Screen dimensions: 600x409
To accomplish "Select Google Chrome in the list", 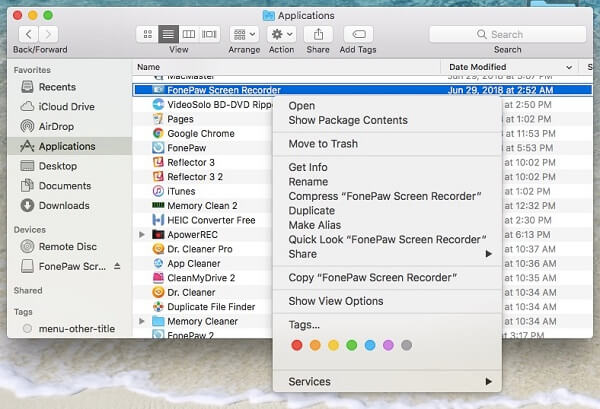I will coord(203,134).
